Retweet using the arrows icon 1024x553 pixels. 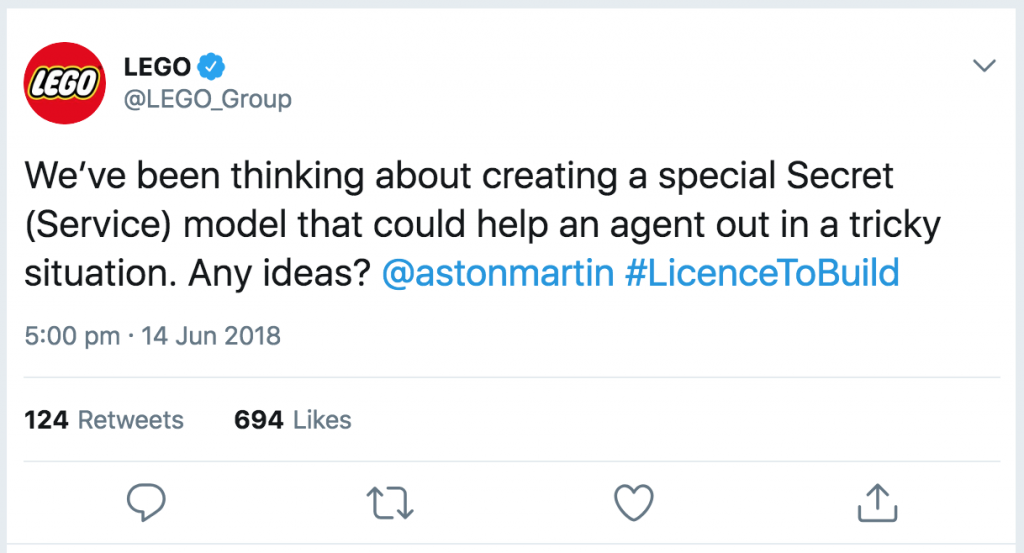click(x=390, y=503)
